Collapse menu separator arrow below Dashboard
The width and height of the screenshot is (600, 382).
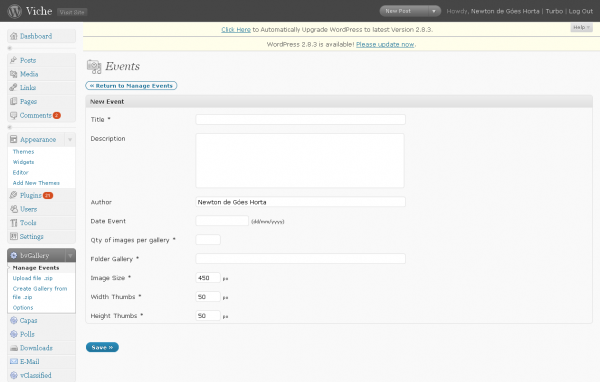10,48
